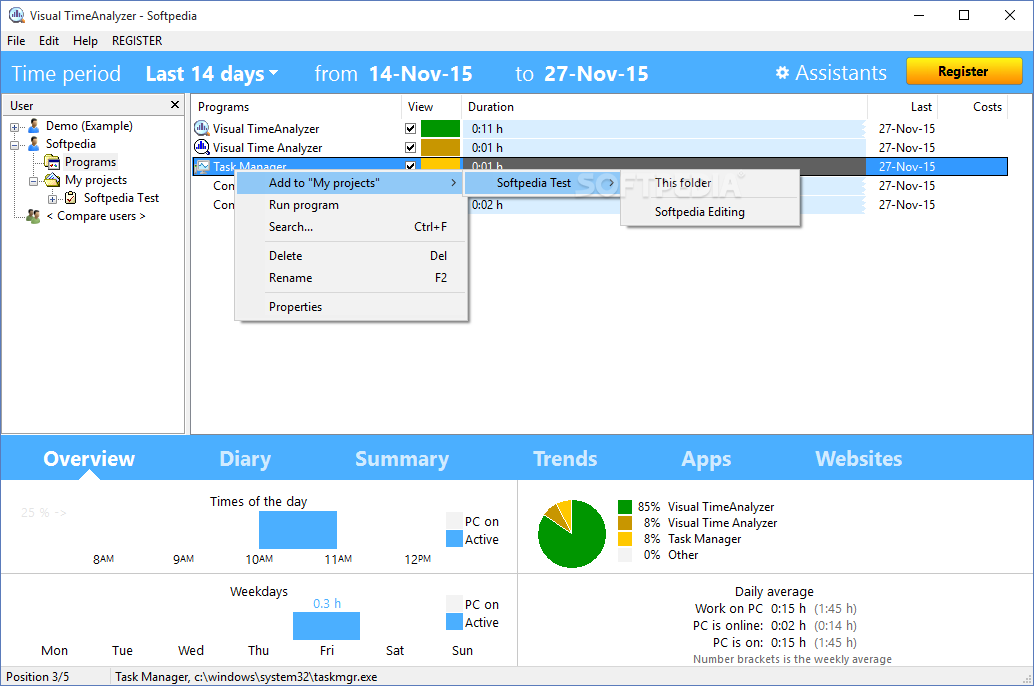Click the to date 27-Nov-15
This screenshot has height=686, width=1034.
[596, 74]
